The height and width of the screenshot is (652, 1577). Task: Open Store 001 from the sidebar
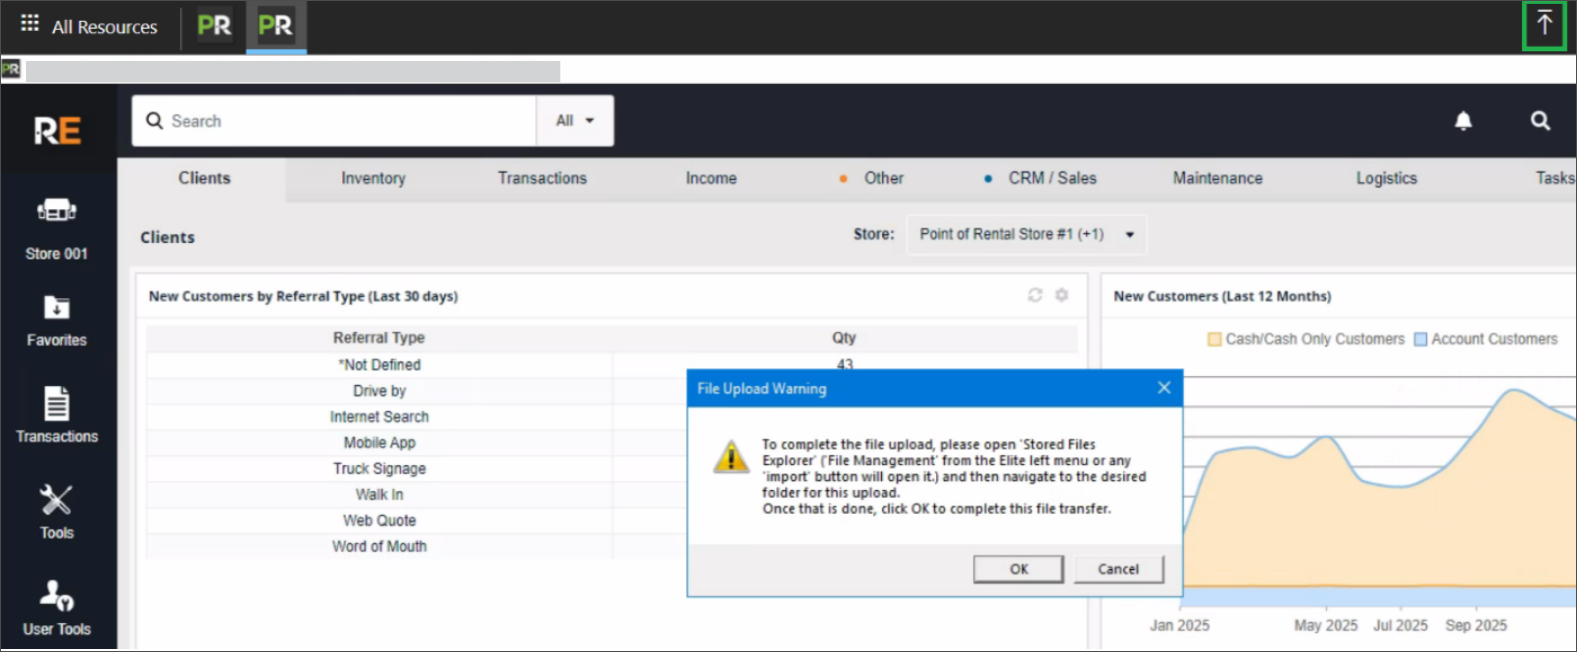(57, 228)
